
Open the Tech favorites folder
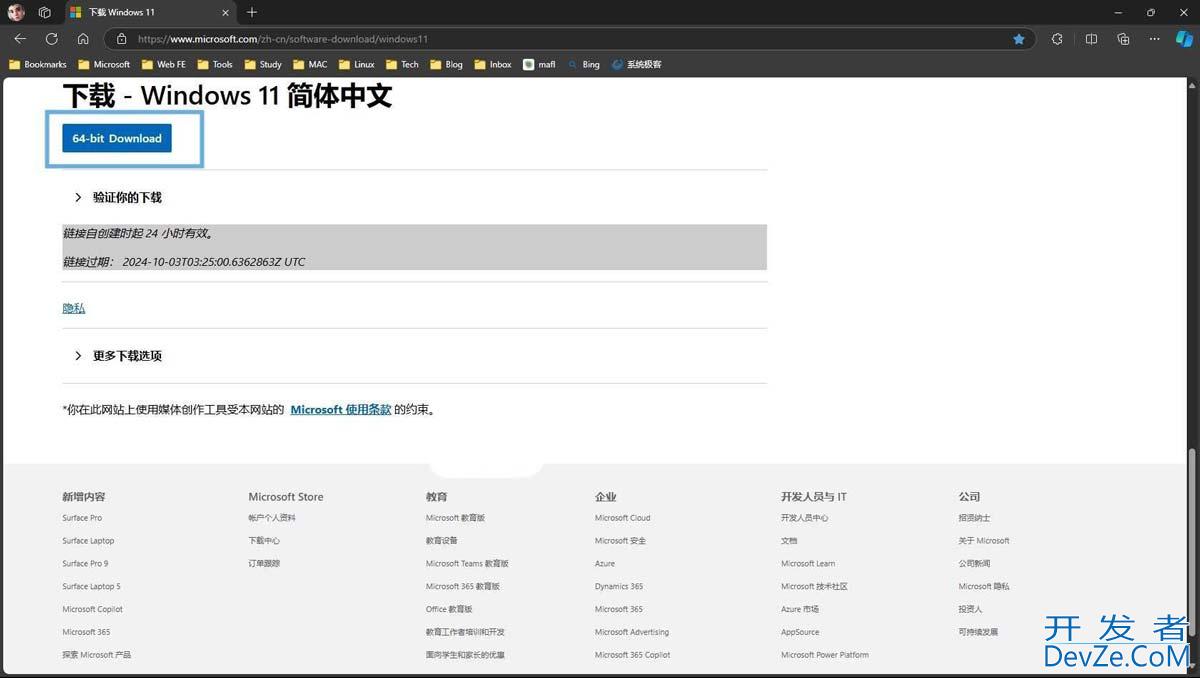tap(403, 64)
